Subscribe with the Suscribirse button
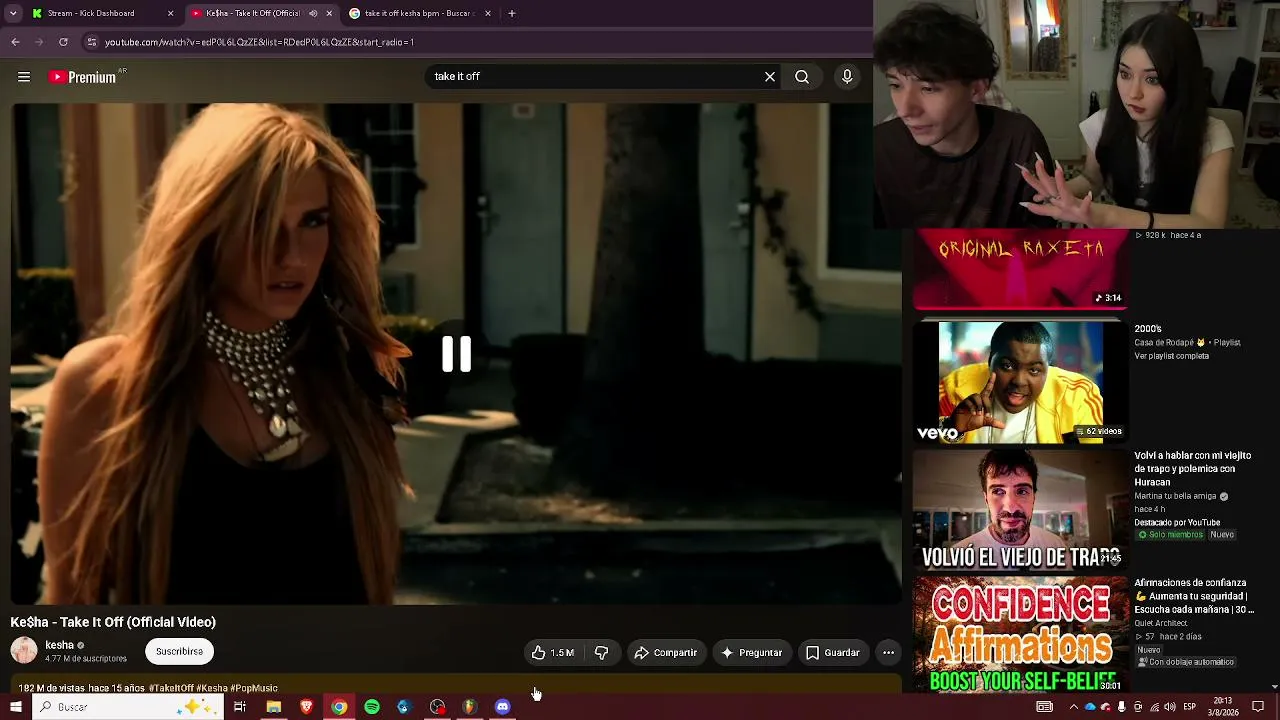The image size is (1280, 720). [x=179, y=652]
